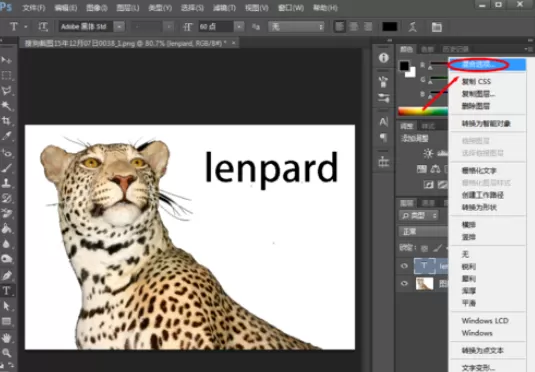
Task: Close the document tab
Action: point(234,43)
